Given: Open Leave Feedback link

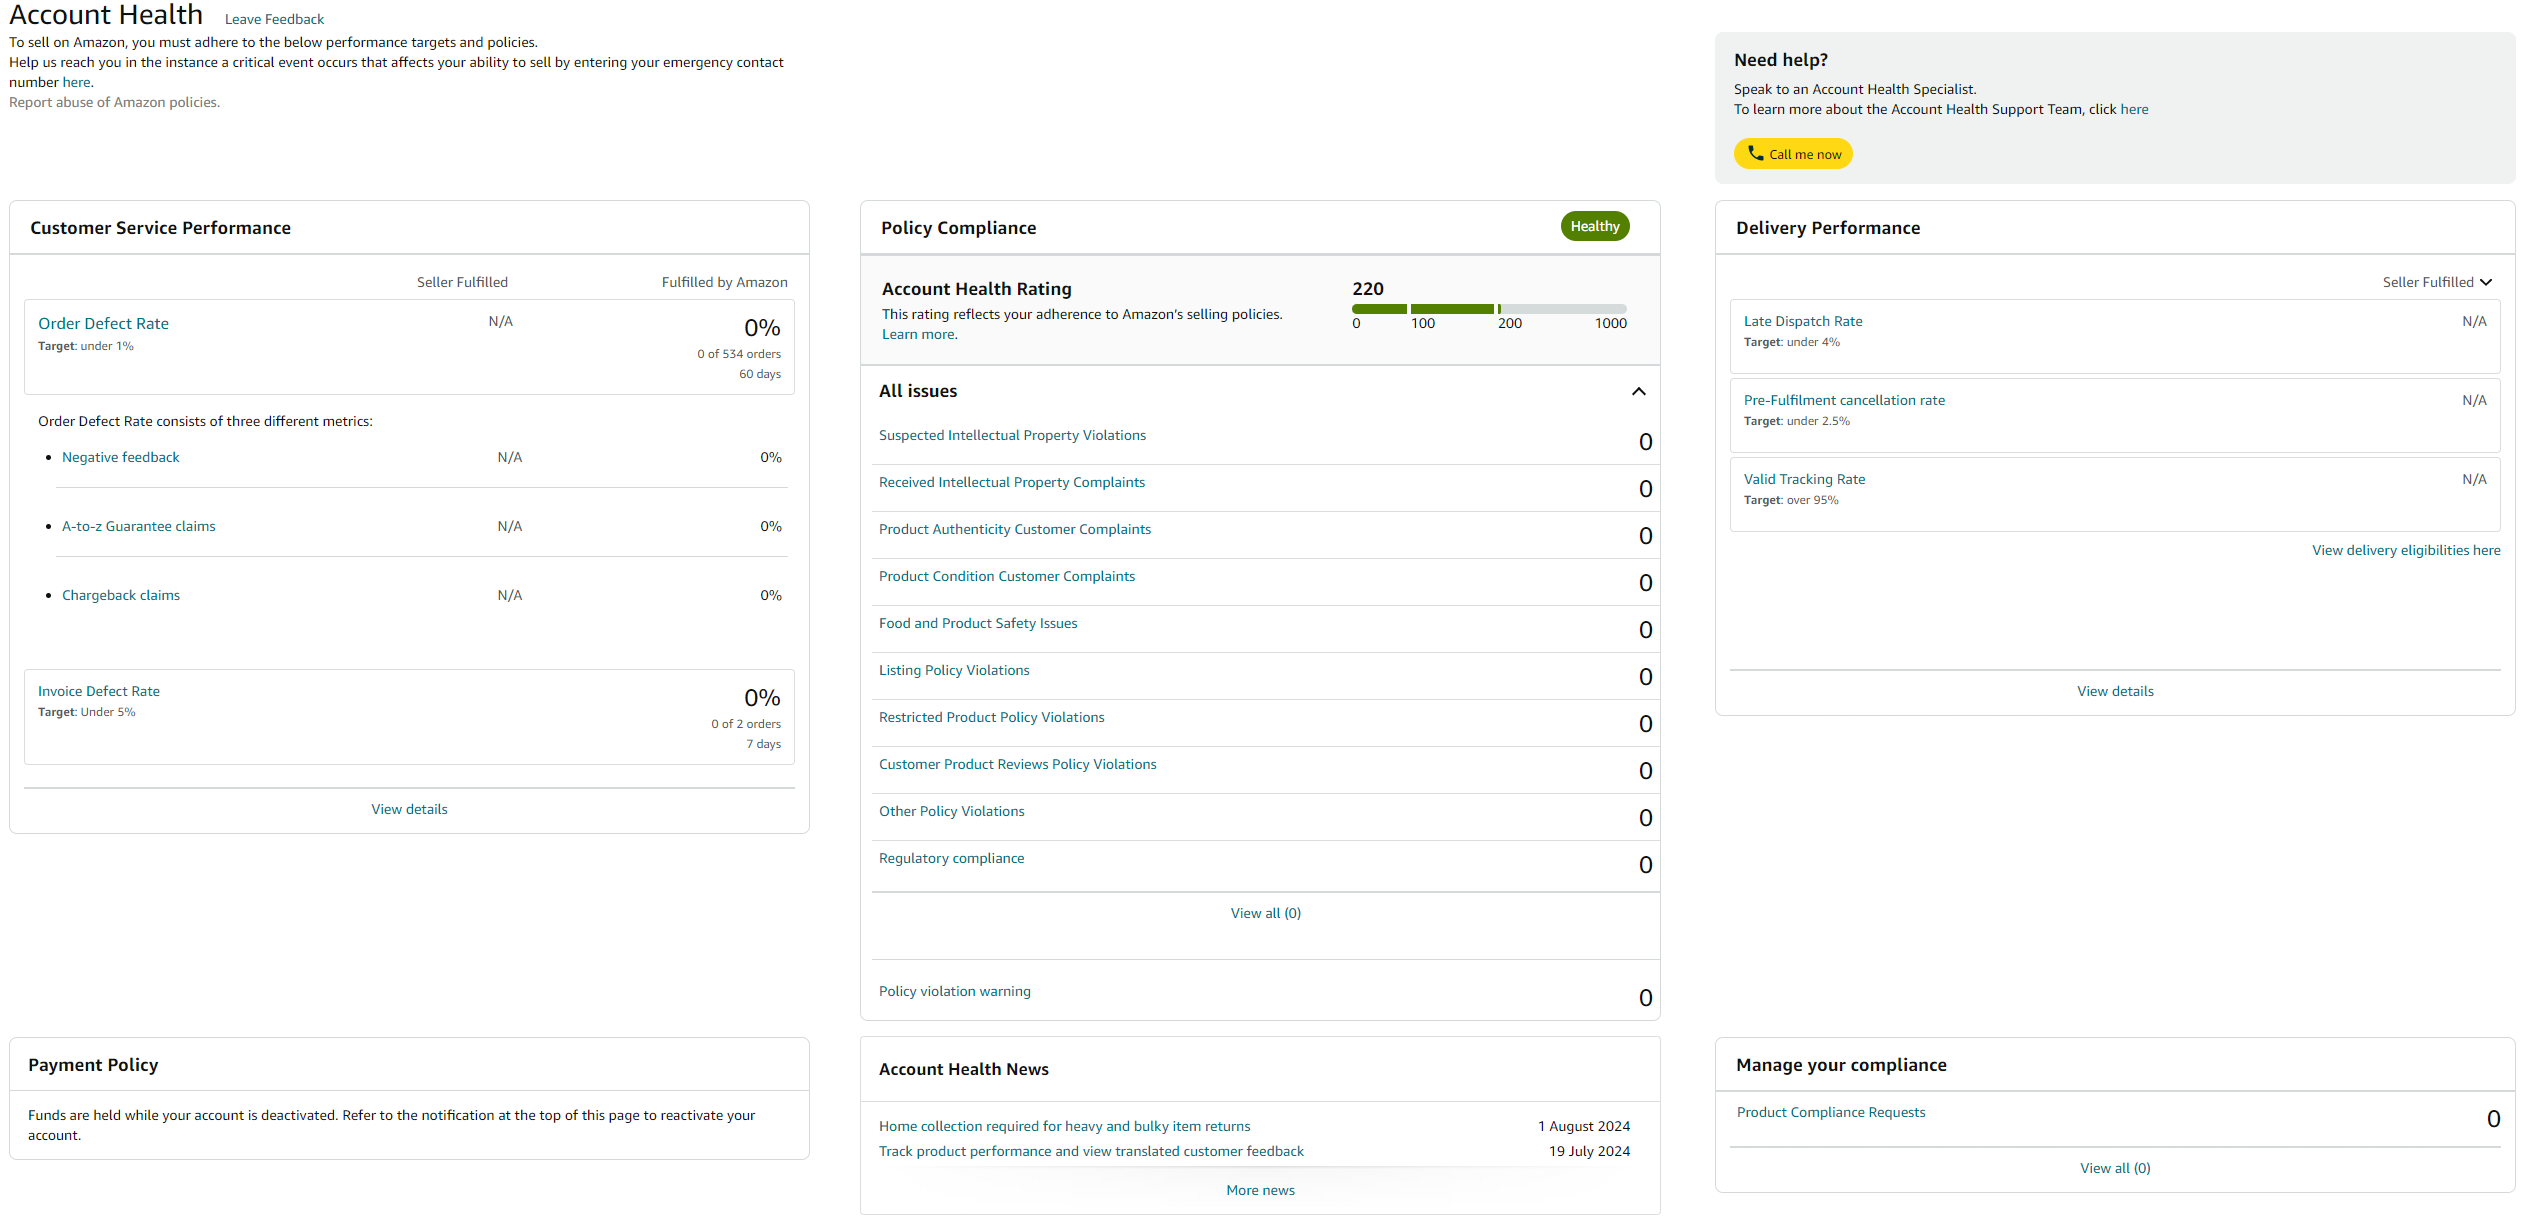Looking at the screenshot, I should click(274, 19).
